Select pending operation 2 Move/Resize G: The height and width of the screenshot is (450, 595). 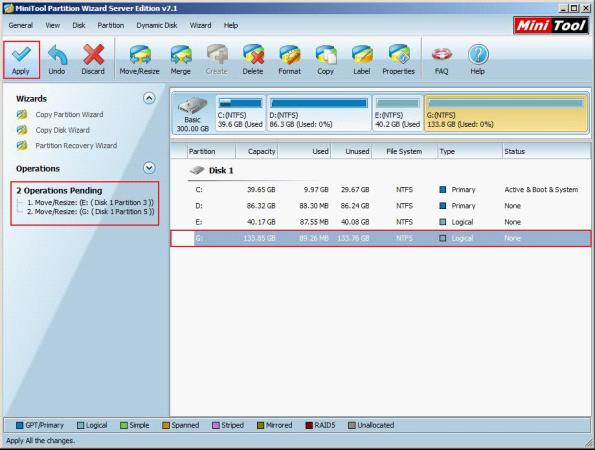click(x=90, y=212)
